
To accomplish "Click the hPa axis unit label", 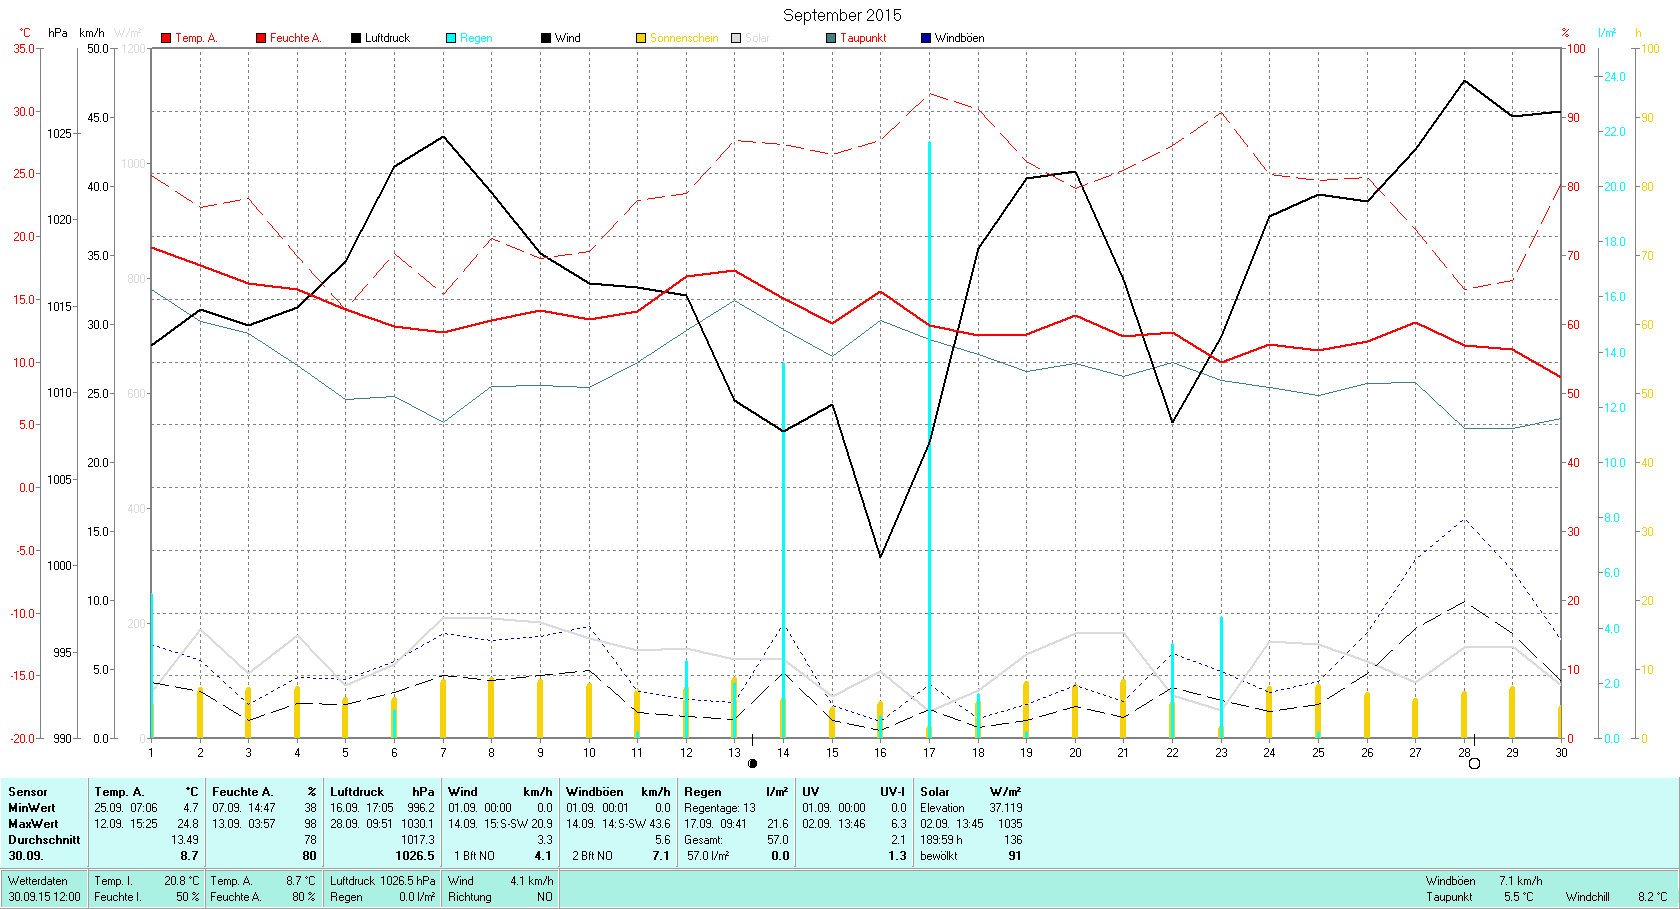I will [58, 33].
